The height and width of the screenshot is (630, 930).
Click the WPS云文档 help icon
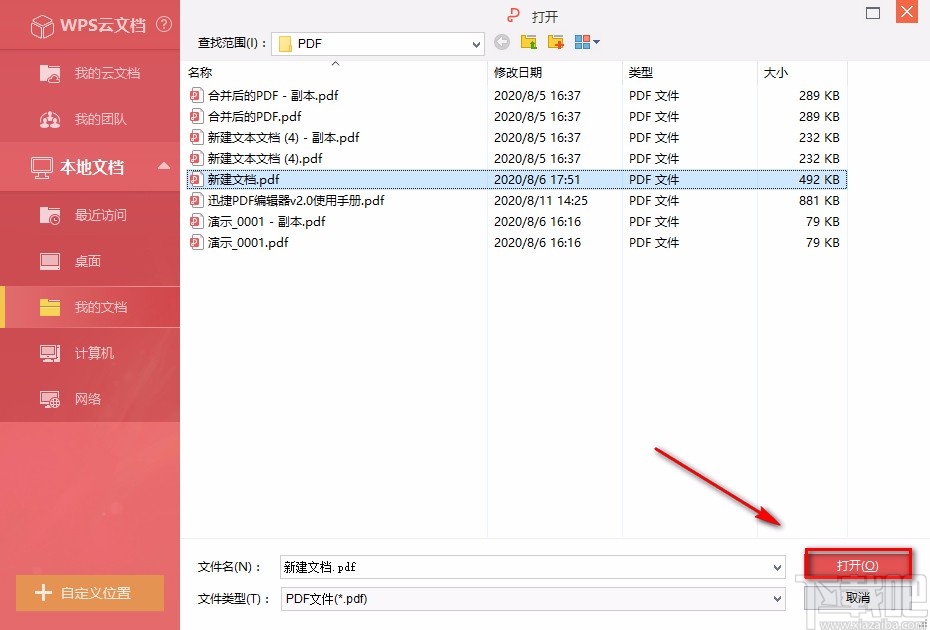[x=163, y=25]
